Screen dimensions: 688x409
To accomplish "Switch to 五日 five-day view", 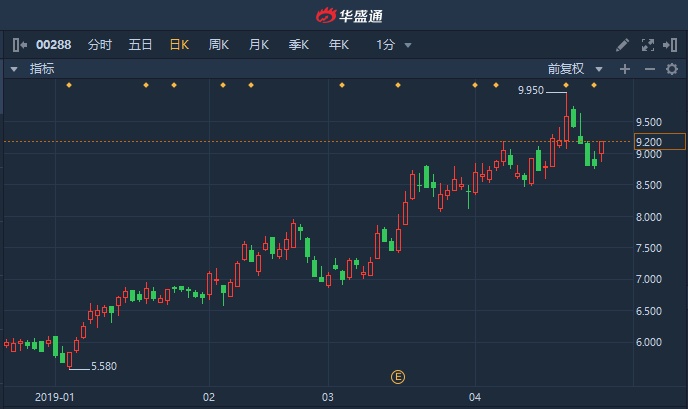I will (x=140, y=45).
